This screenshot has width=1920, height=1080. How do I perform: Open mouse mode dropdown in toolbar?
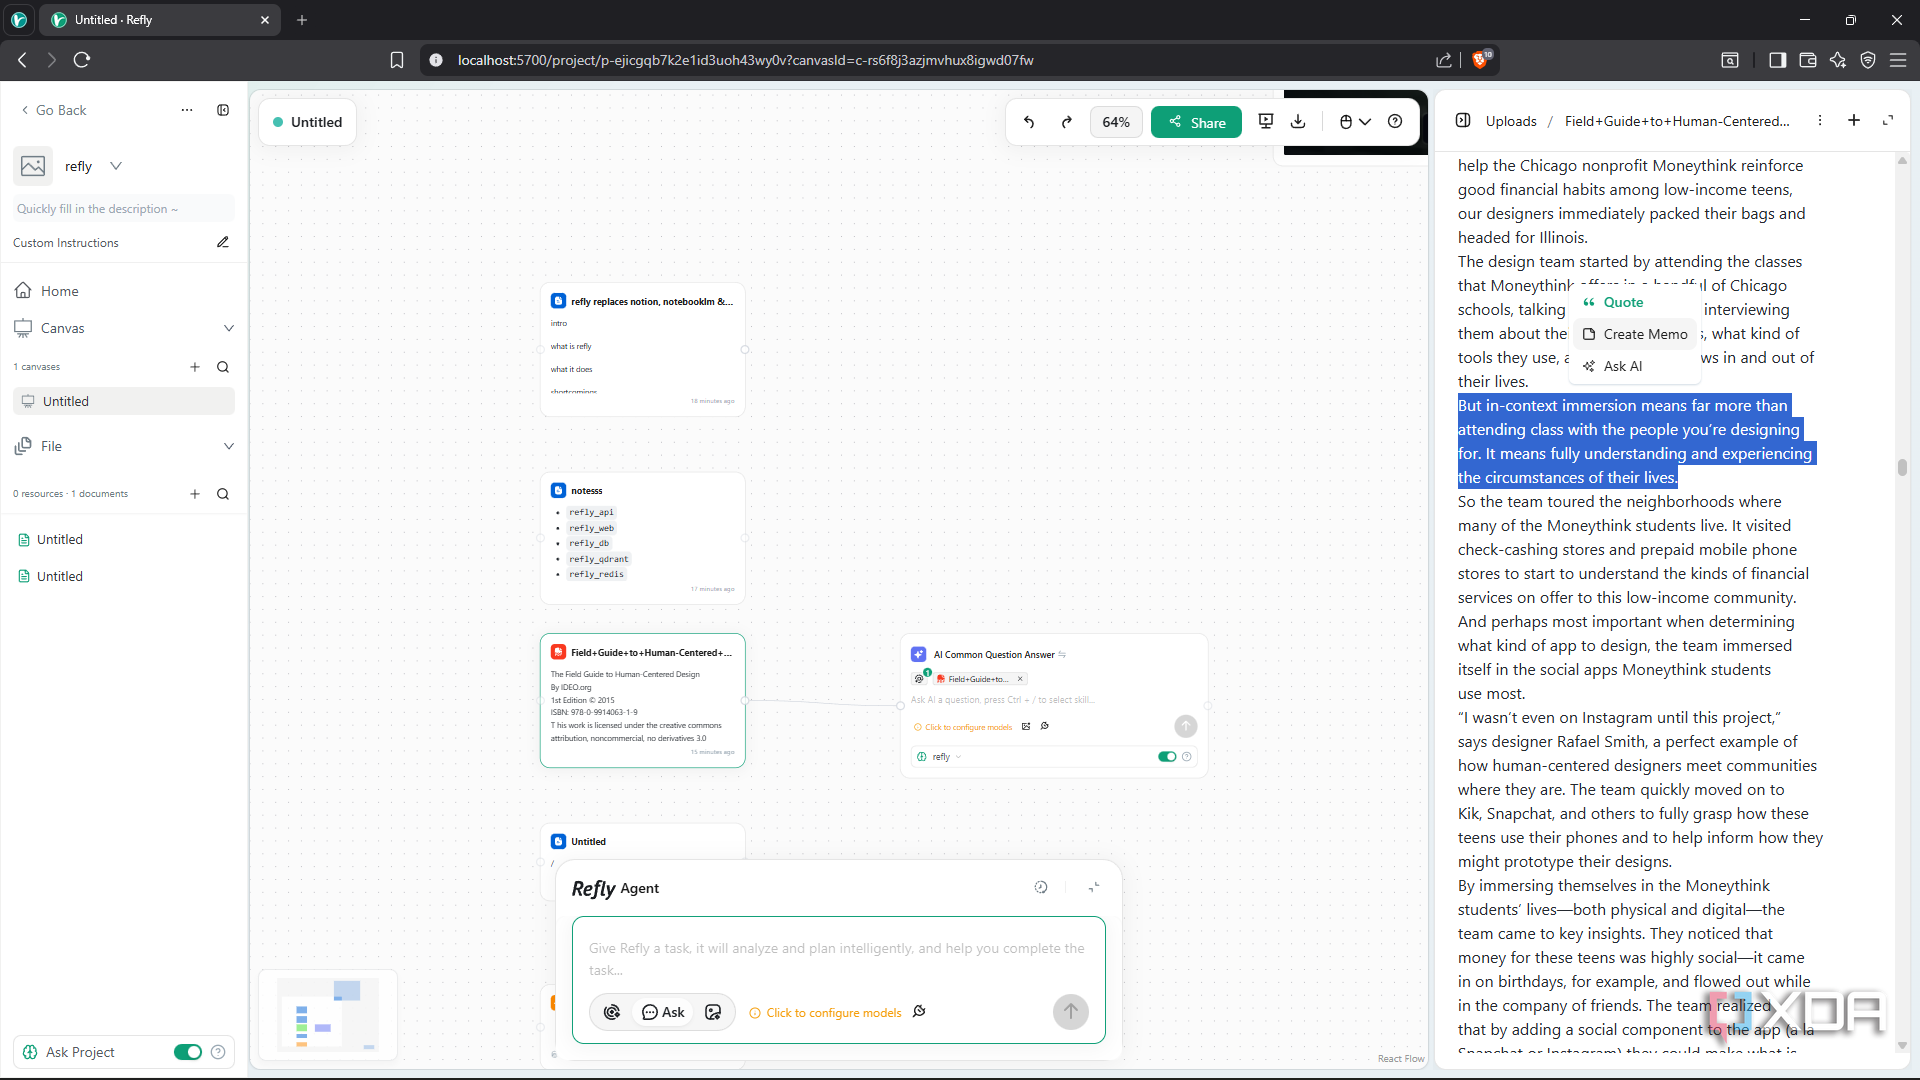(x=1355, y=122)
